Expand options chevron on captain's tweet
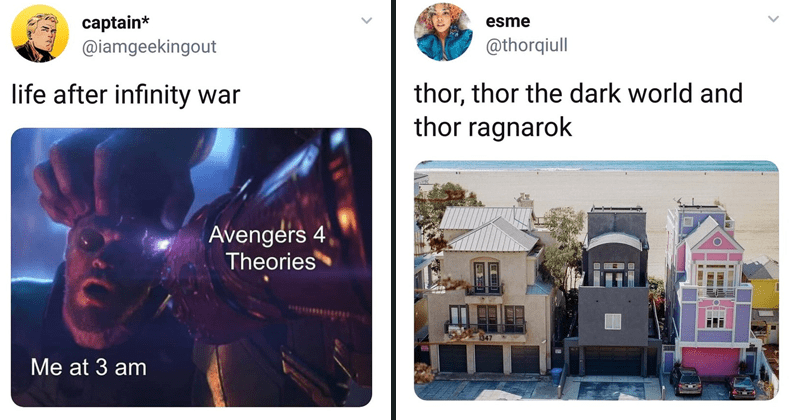The image size is (800, 420). click(x=366, y=21)
